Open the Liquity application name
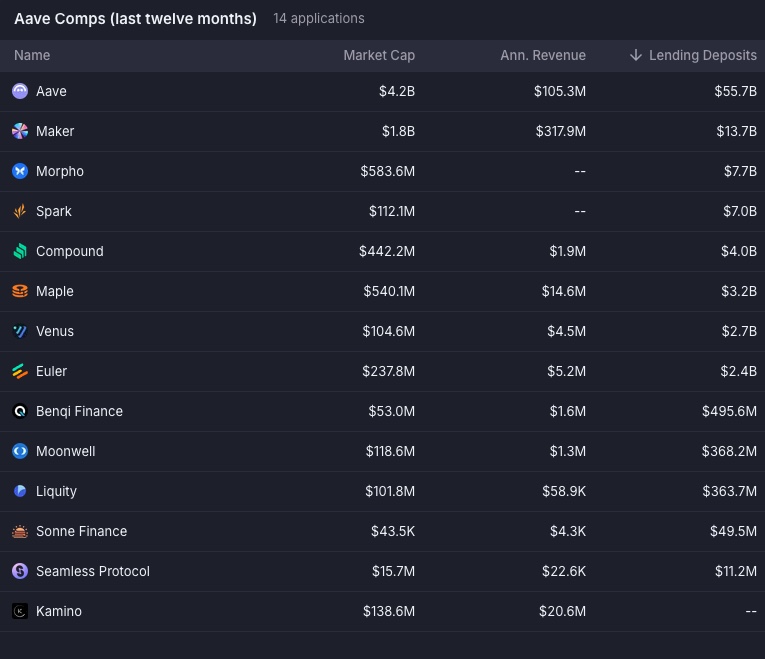 (57, 491)
